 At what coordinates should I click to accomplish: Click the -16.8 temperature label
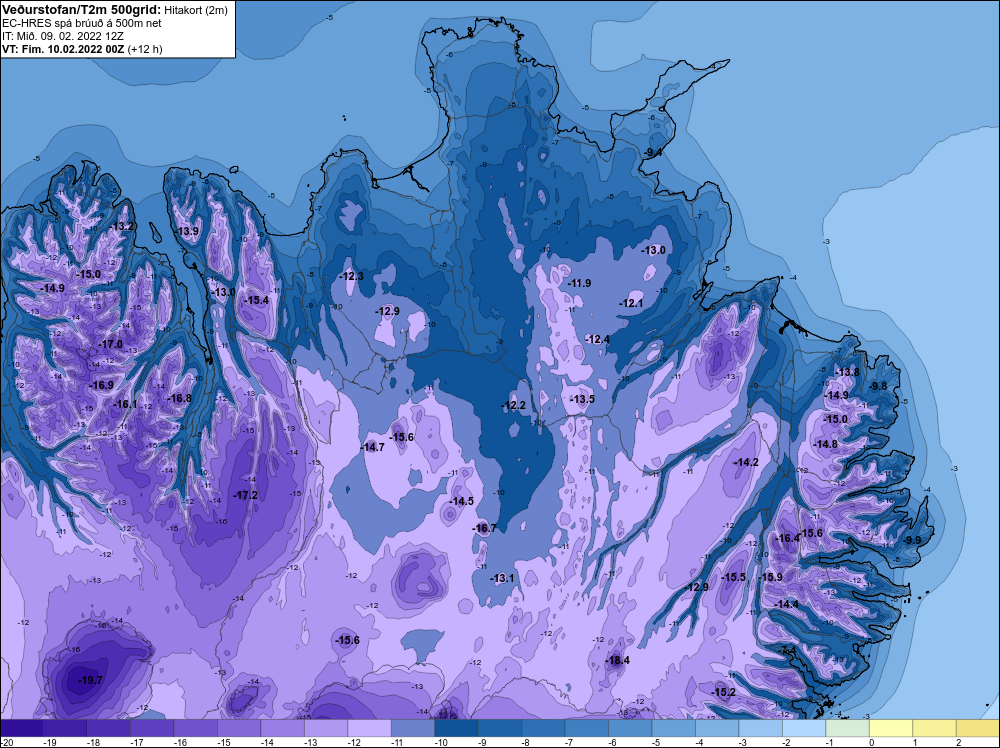(x=179, y=398)
